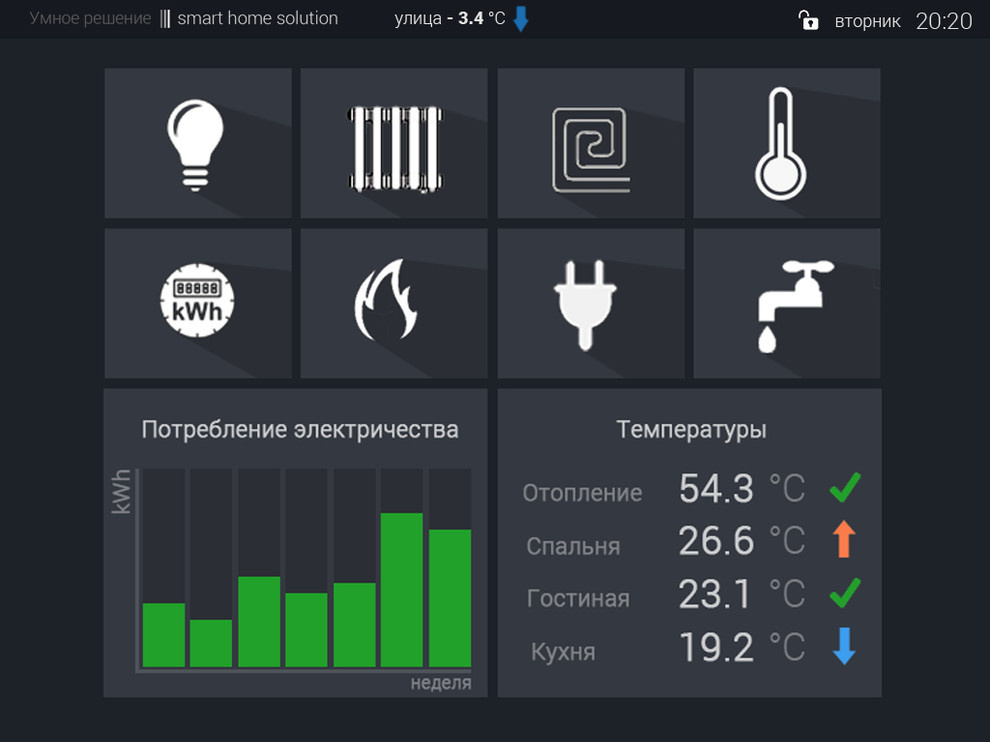Click the smart home solution label
The width and height of the screenshot is (990, 742).
(x=258, y=18)
